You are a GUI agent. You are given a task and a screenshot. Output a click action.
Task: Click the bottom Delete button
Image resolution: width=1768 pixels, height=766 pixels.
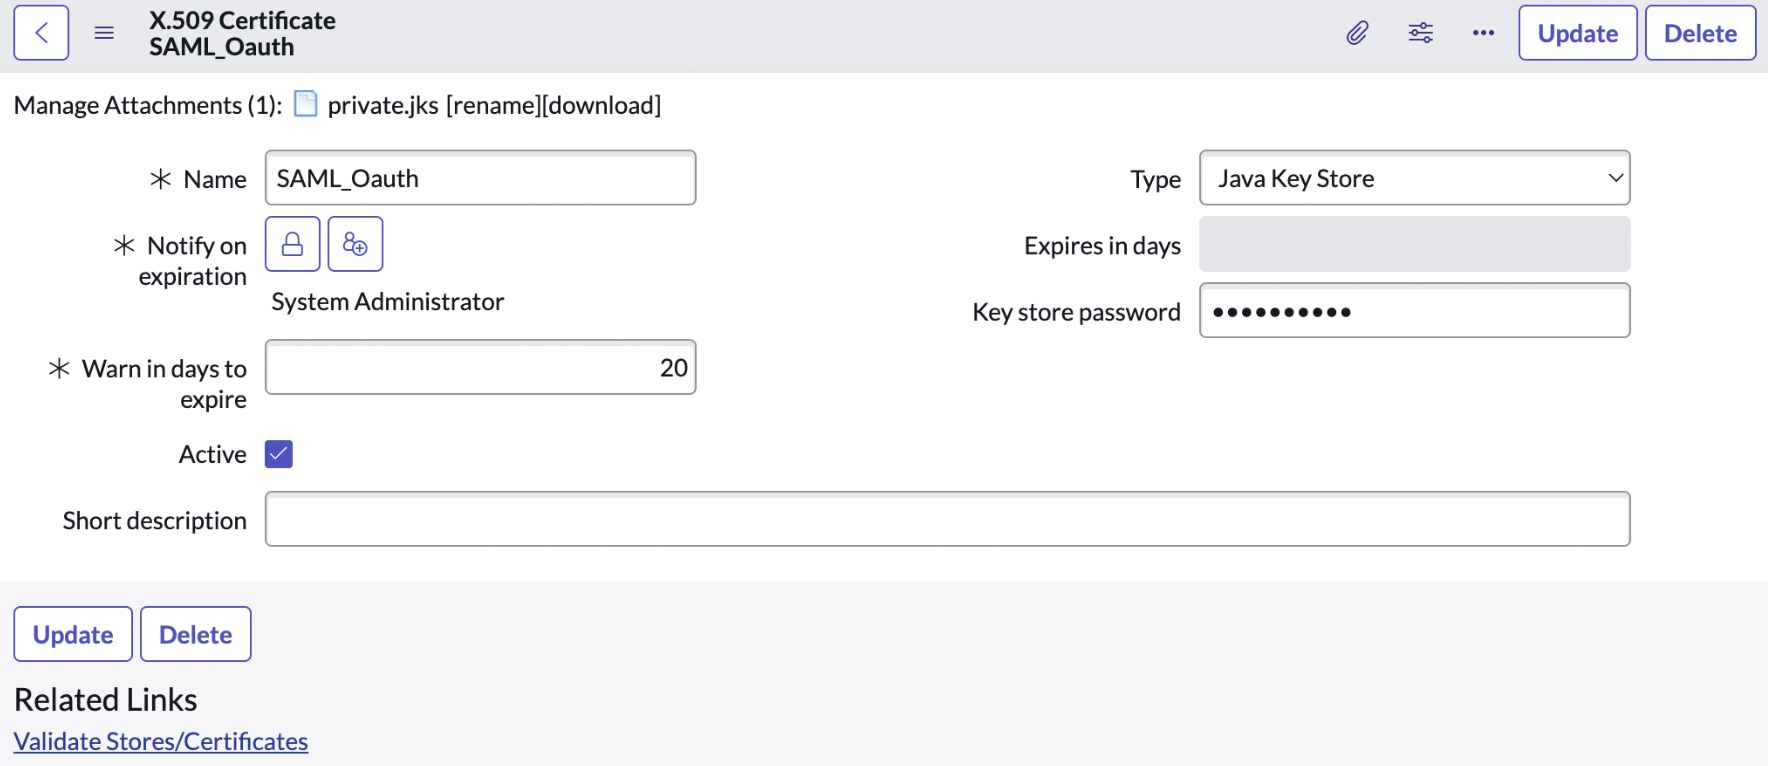click(196, 634)
